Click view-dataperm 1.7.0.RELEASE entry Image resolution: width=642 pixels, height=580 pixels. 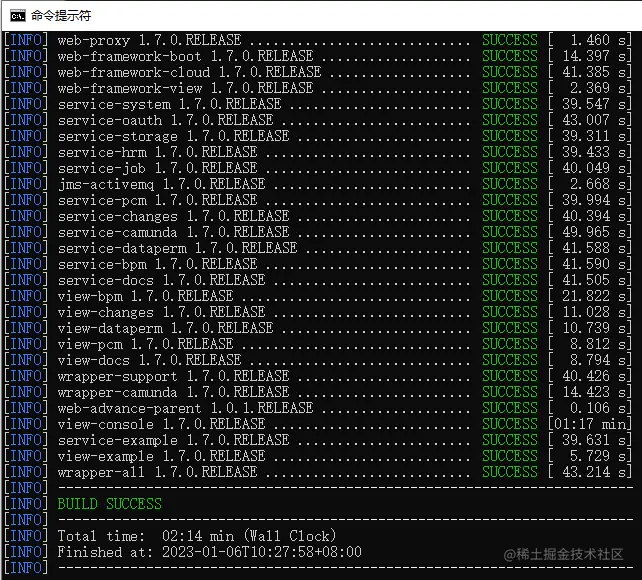tap(165, 328)
